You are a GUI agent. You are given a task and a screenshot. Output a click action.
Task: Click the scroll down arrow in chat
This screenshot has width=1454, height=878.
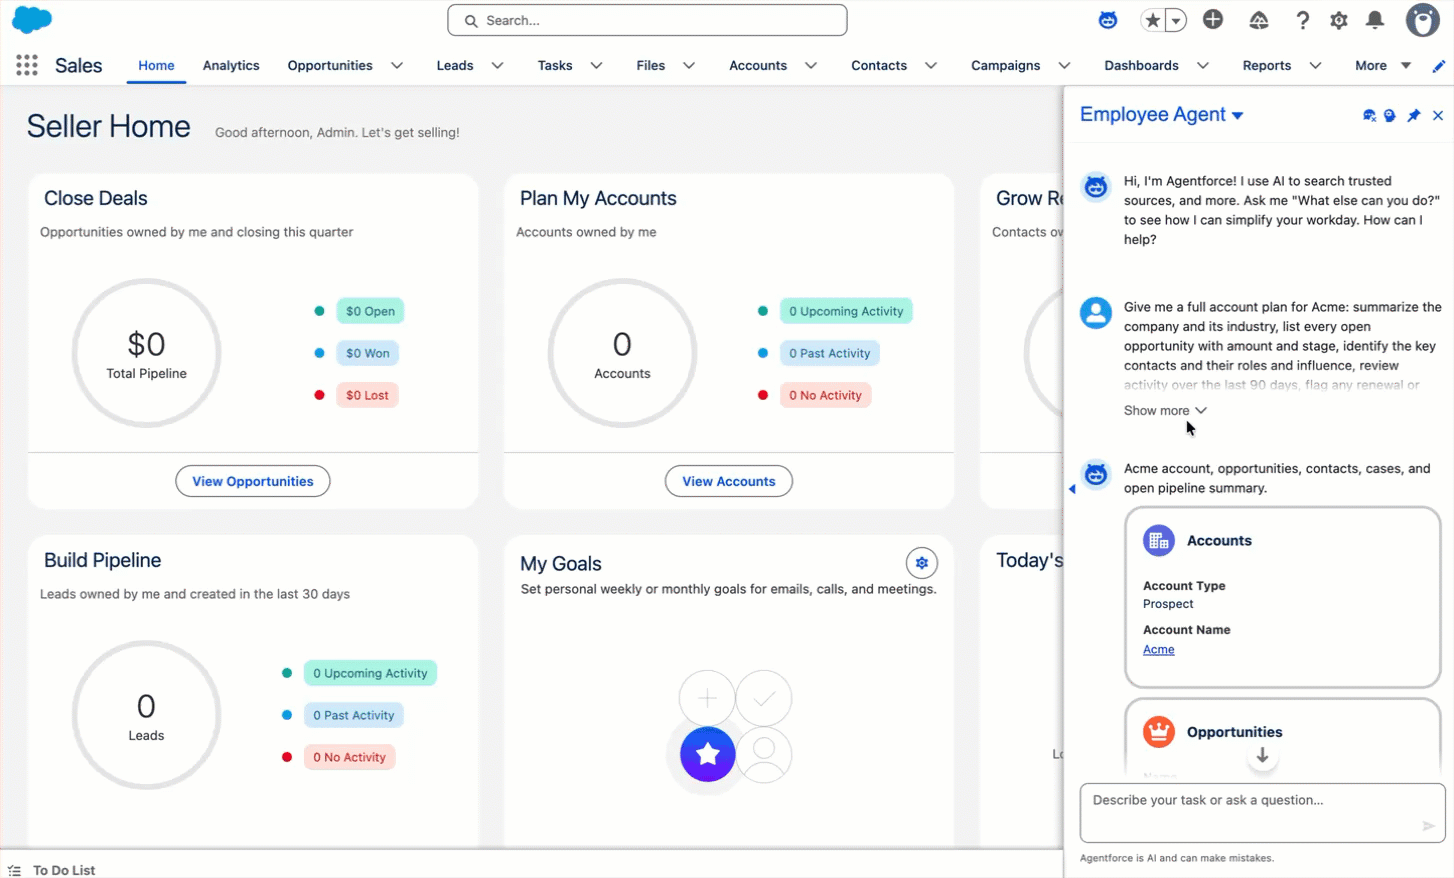(x=1262, y=756)
